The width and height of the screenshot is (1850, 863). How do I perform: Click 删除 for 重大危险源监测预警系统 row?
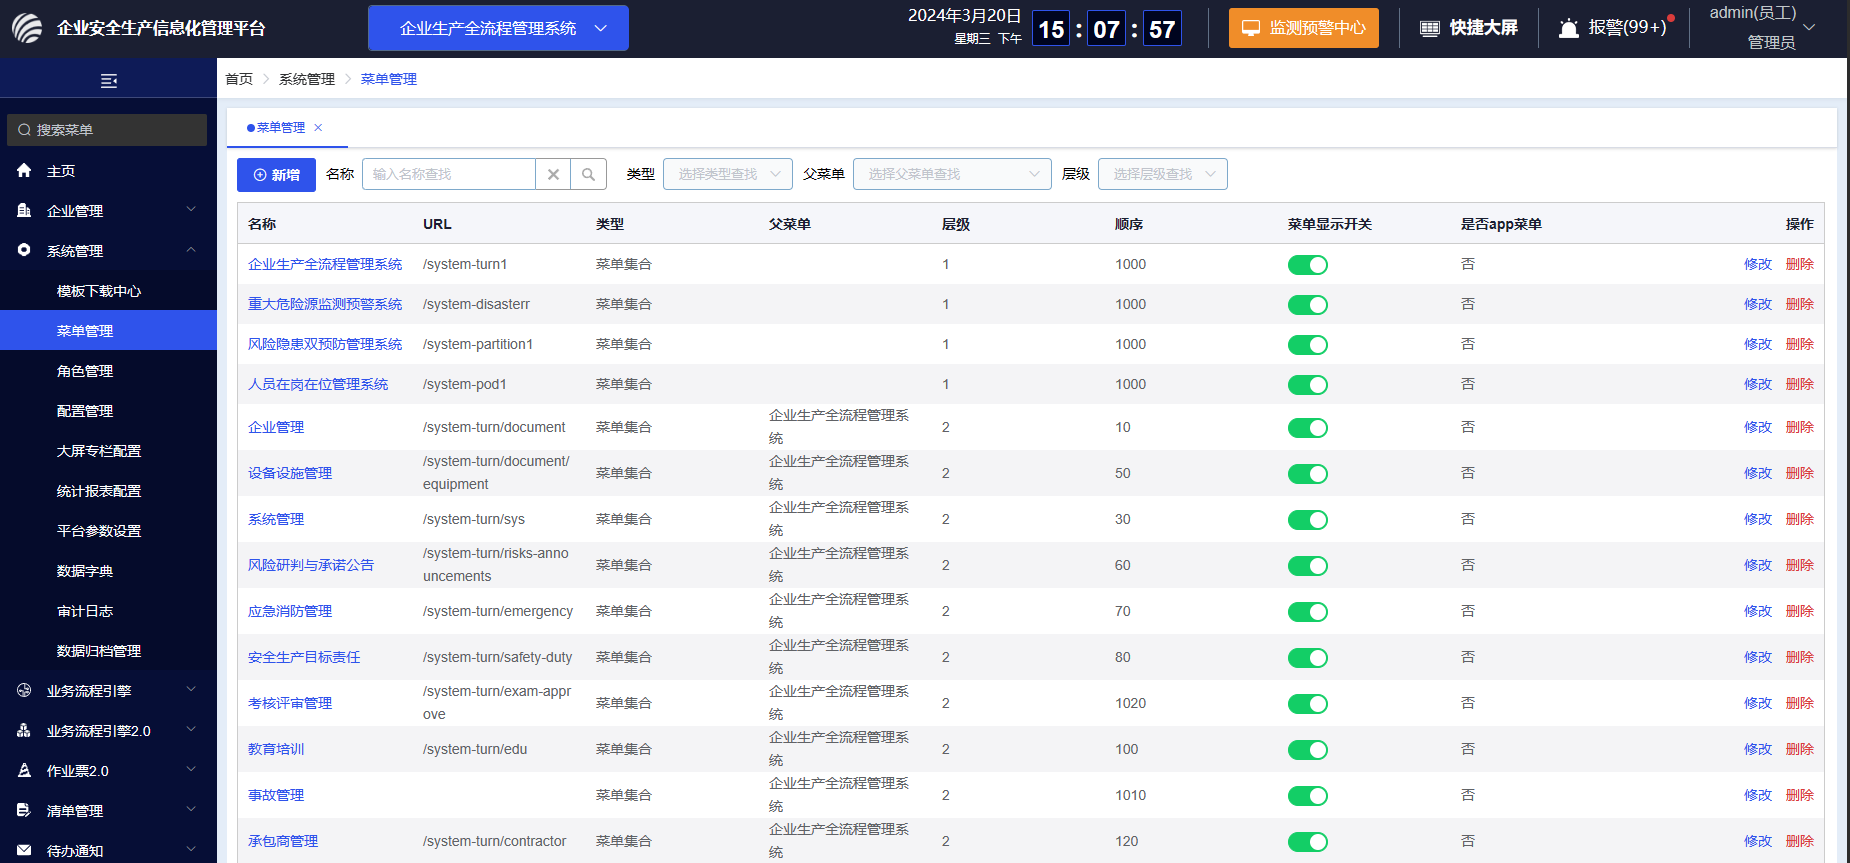[x=1799, y=304]
